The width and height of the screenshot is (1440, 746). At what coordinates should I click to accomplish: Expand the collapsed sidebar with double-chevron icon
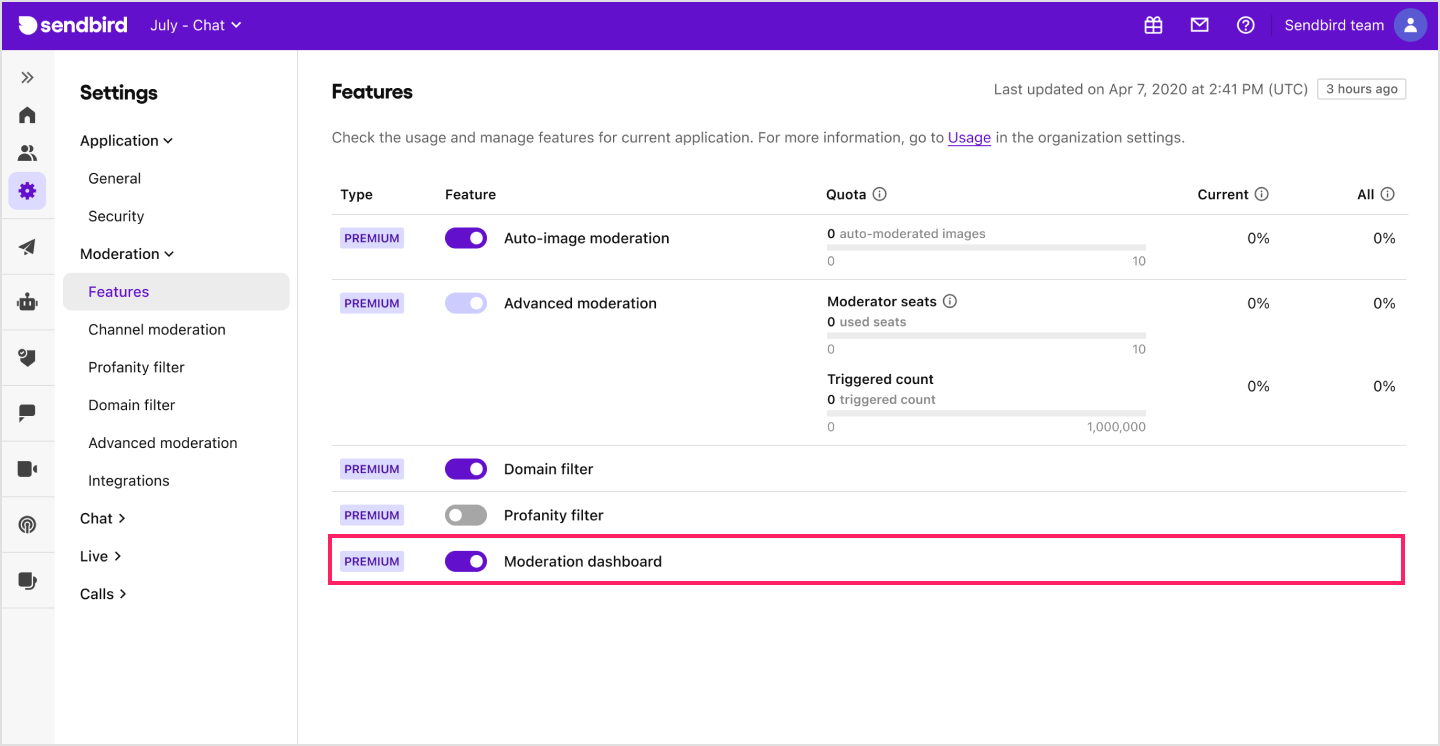[27, 77]
